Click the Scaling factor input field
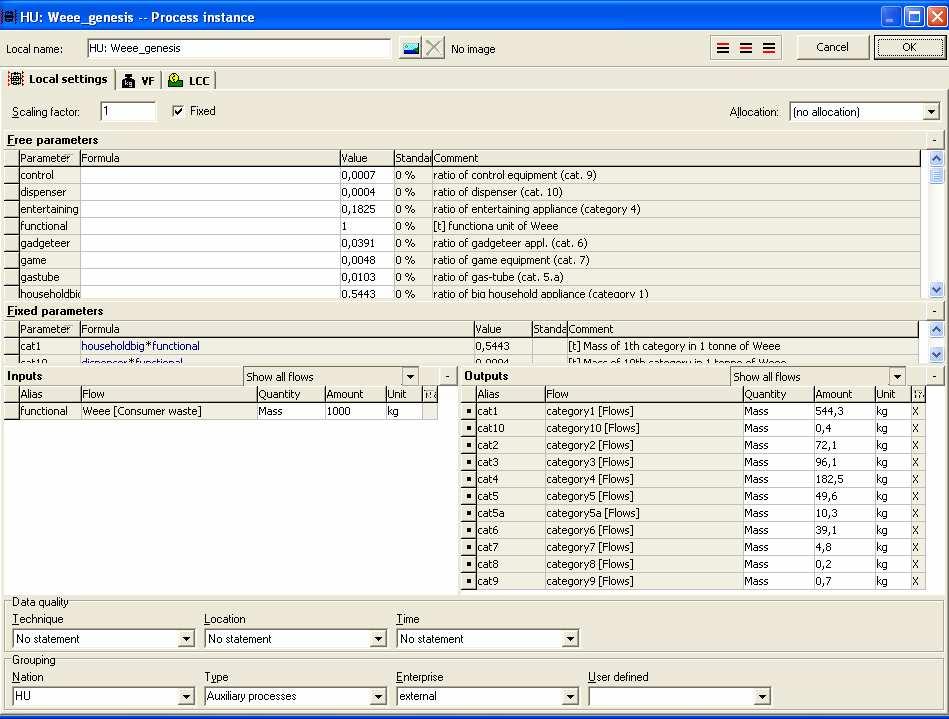 click(128, 111)
